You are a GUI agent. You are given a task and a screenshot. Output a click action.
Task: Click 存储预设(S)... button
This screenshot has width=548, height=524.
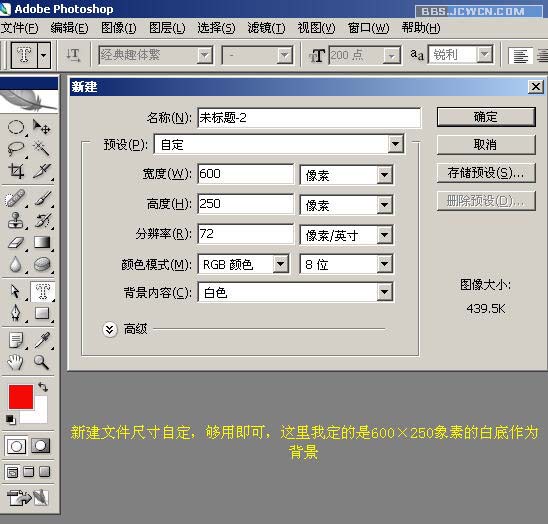coord(486,172)
